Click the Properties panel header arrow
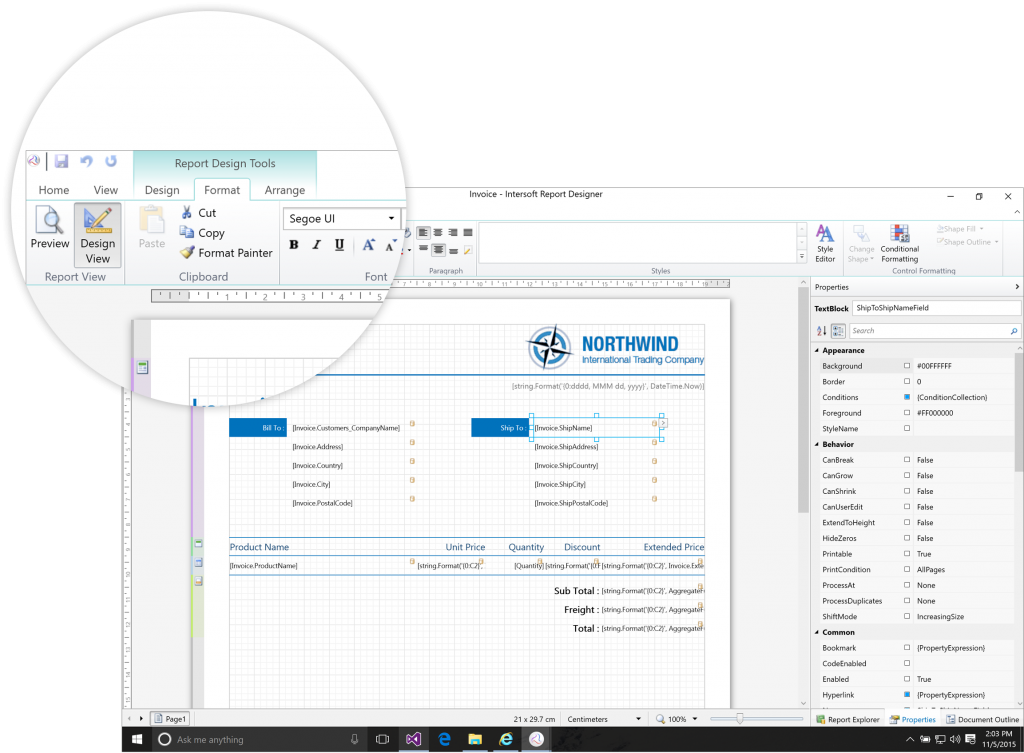 pyautogui.click(x=1017, y=287)
